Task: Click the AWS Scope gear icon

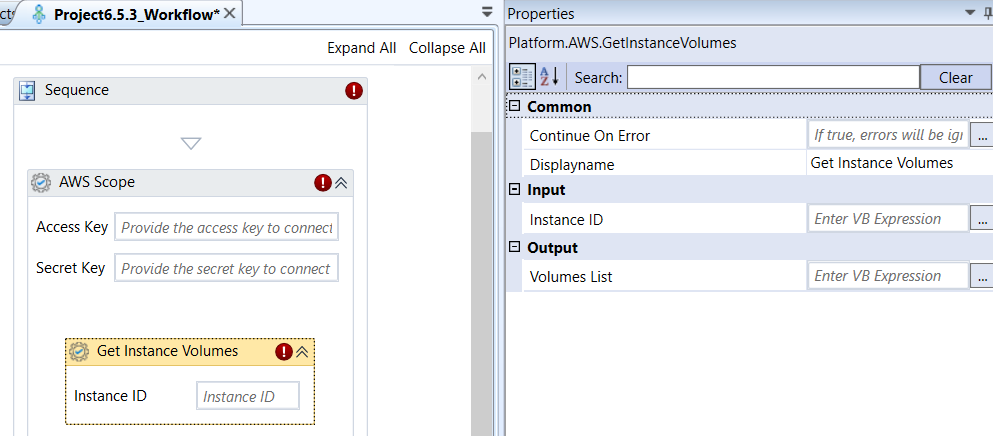Action: 41,183
